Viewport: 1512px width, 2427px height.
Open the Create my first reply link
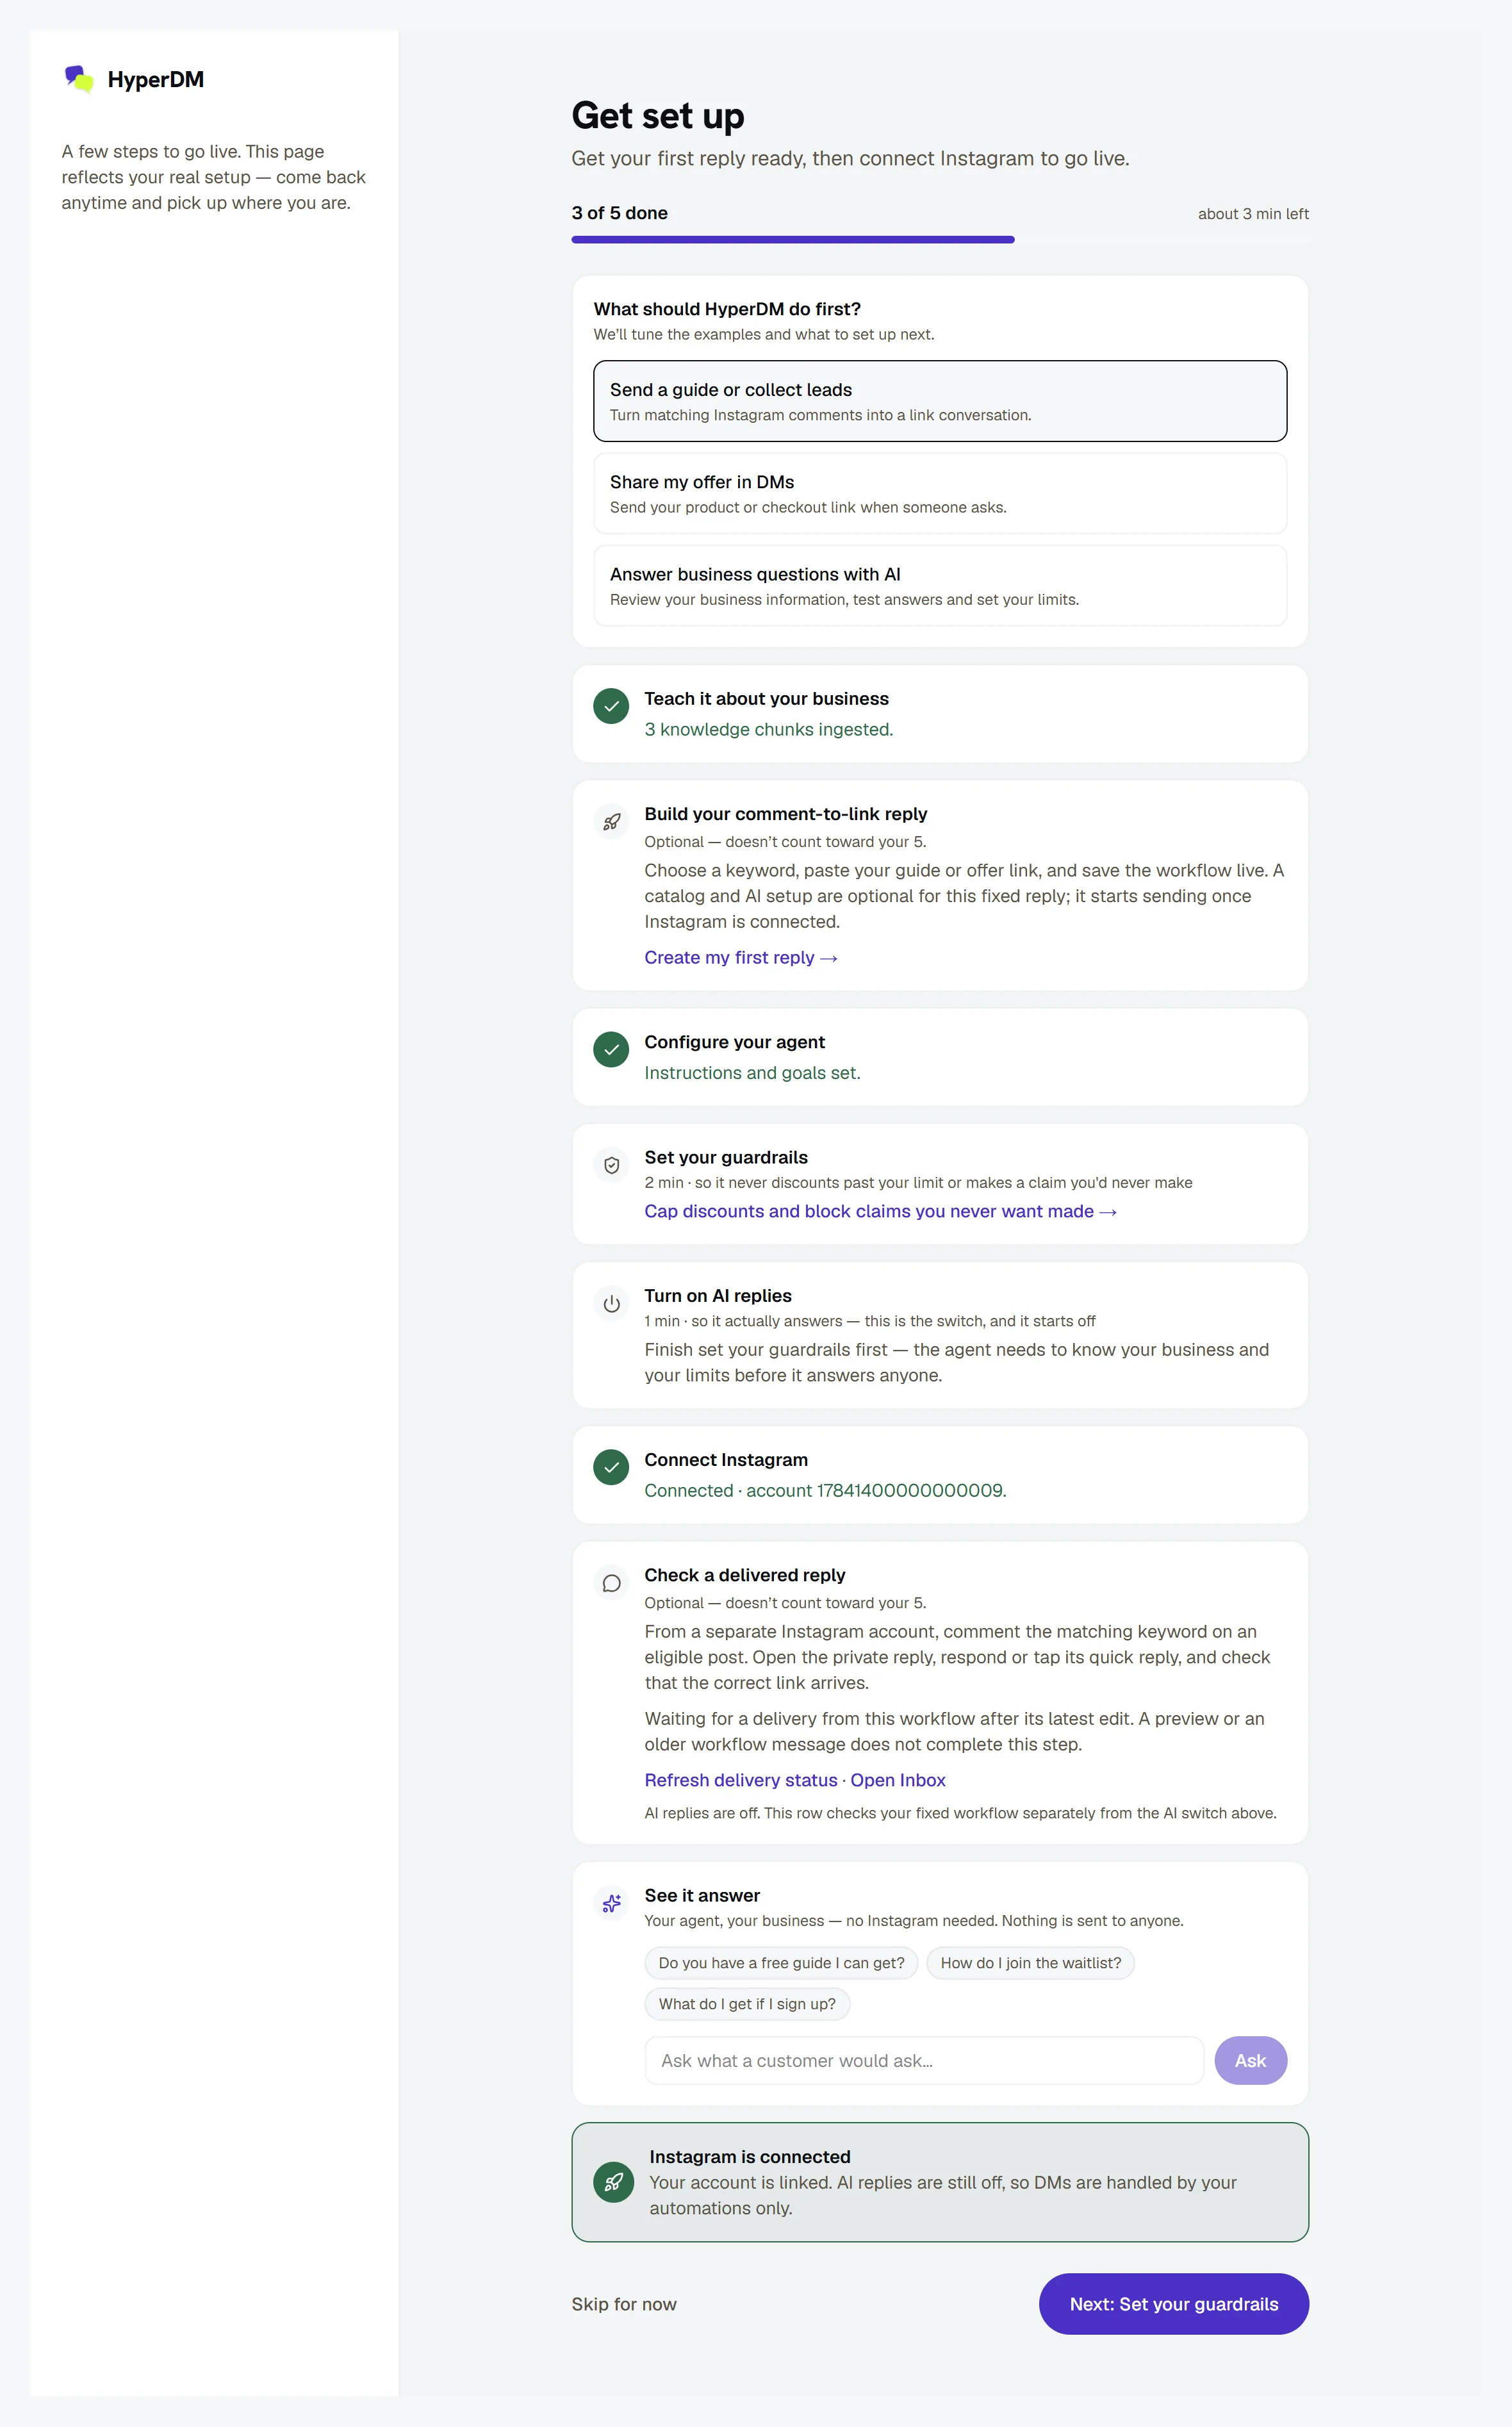pos(741,958)
